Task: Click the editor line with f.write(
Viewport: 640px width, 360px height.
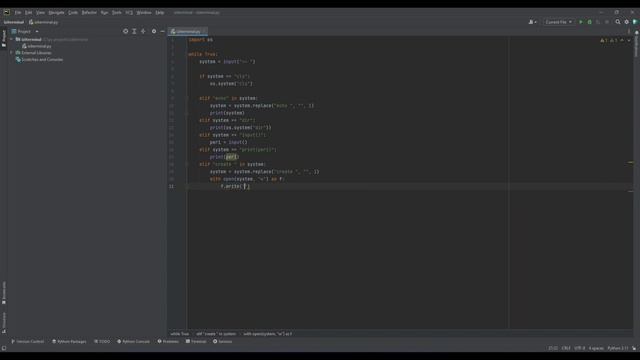Action: (x=235, y=187)
